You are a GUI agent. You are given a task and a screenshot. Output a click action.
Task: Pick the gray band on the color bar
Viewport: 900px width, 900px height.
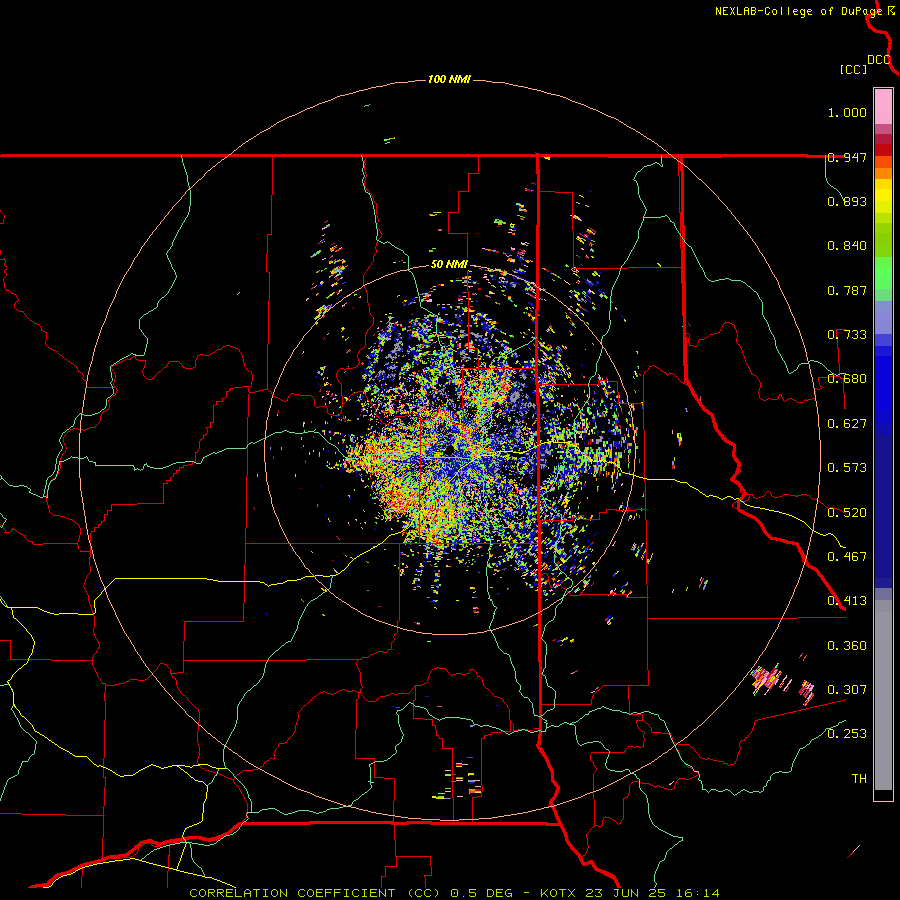point(883,695)
